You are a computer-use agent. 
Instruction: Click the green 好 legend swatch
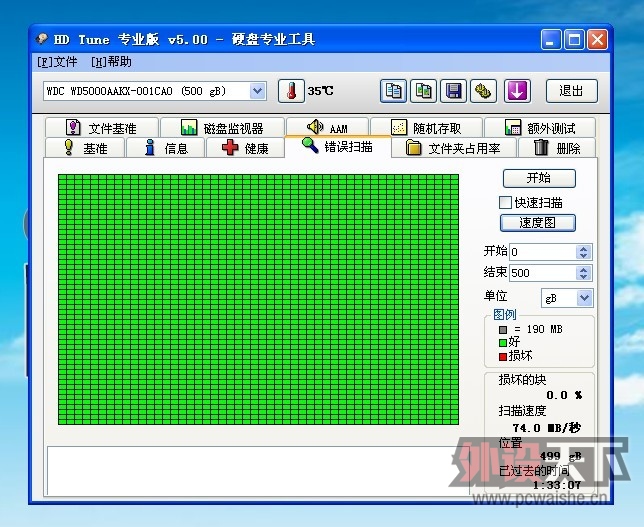pyautogui.click(x=503, y=343)
